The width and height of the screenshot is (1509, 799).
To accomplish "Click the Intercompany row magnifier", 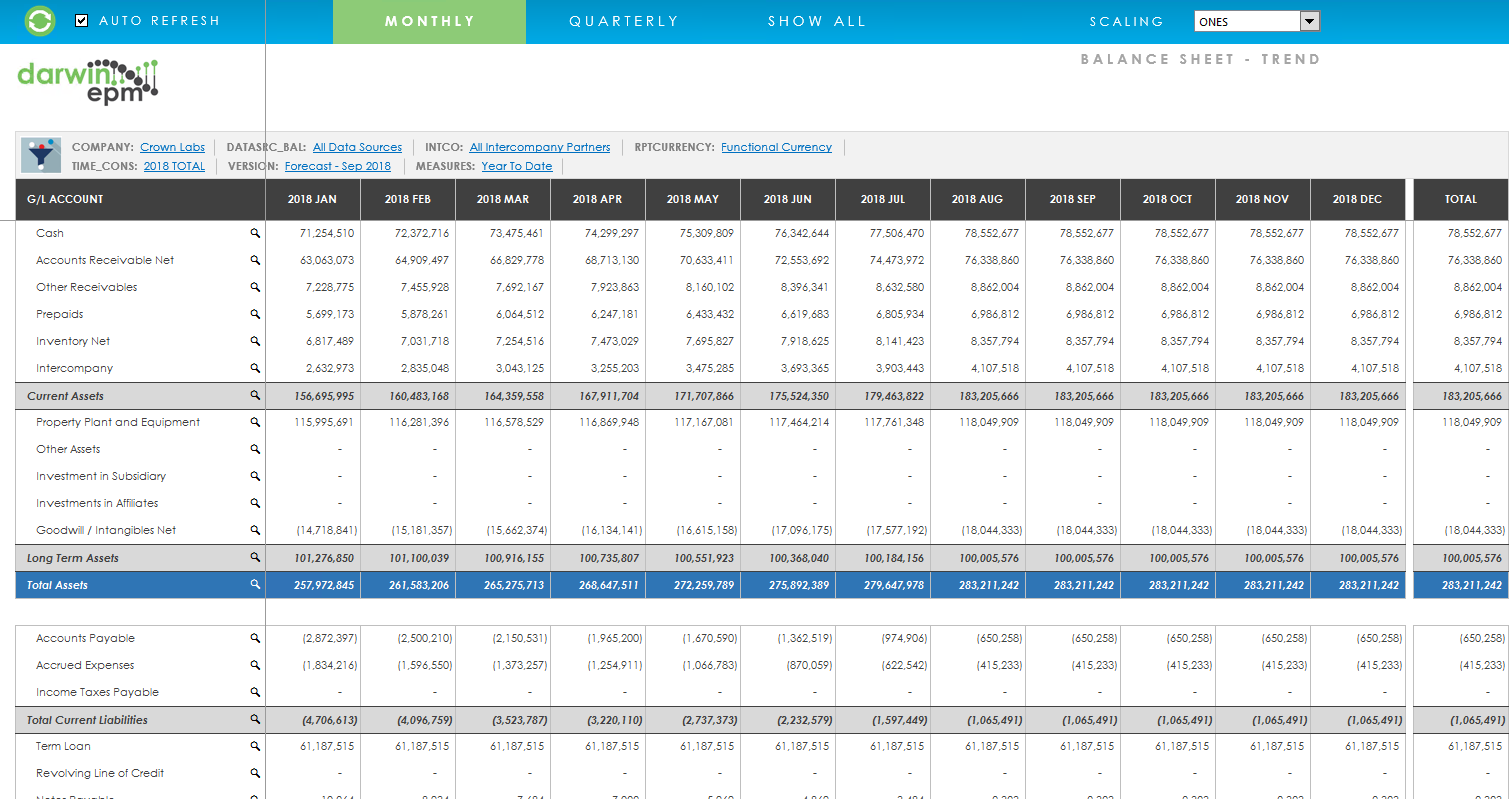I will click(255, 368).
